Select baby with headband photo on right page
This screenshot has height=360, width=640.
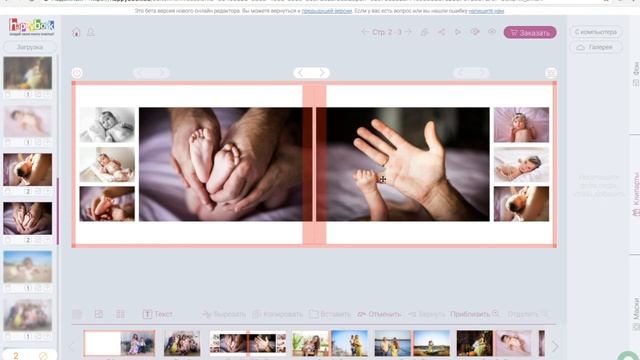(x=521, y=125)
